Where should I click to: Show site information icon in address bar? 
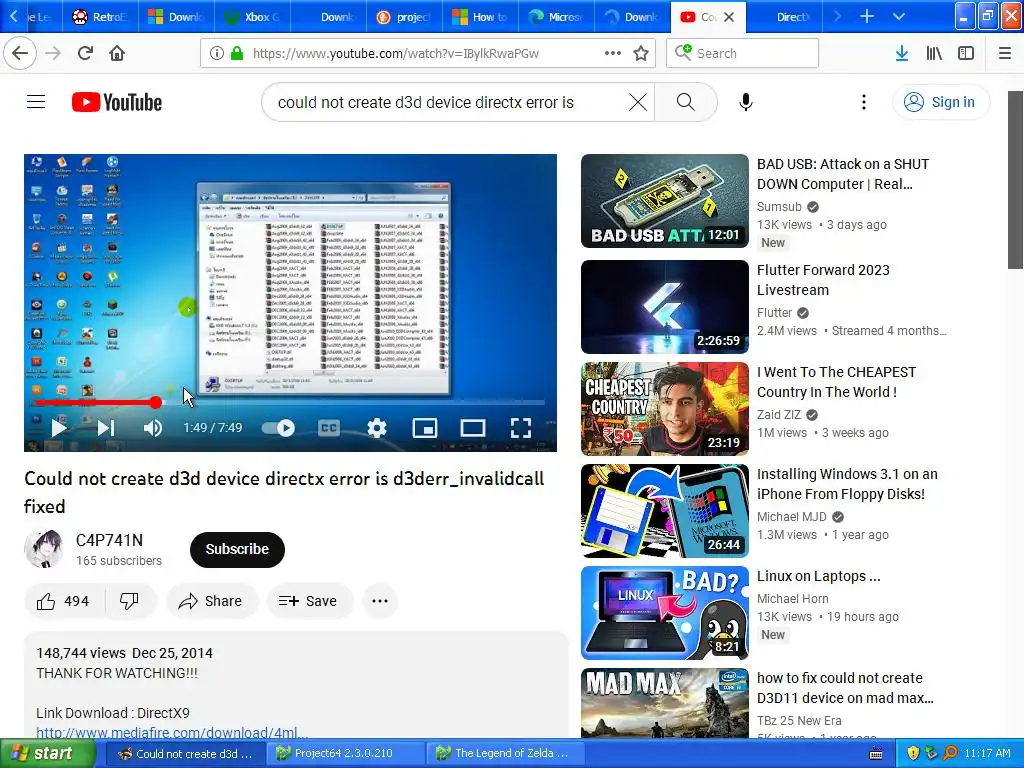pos(217,53)
